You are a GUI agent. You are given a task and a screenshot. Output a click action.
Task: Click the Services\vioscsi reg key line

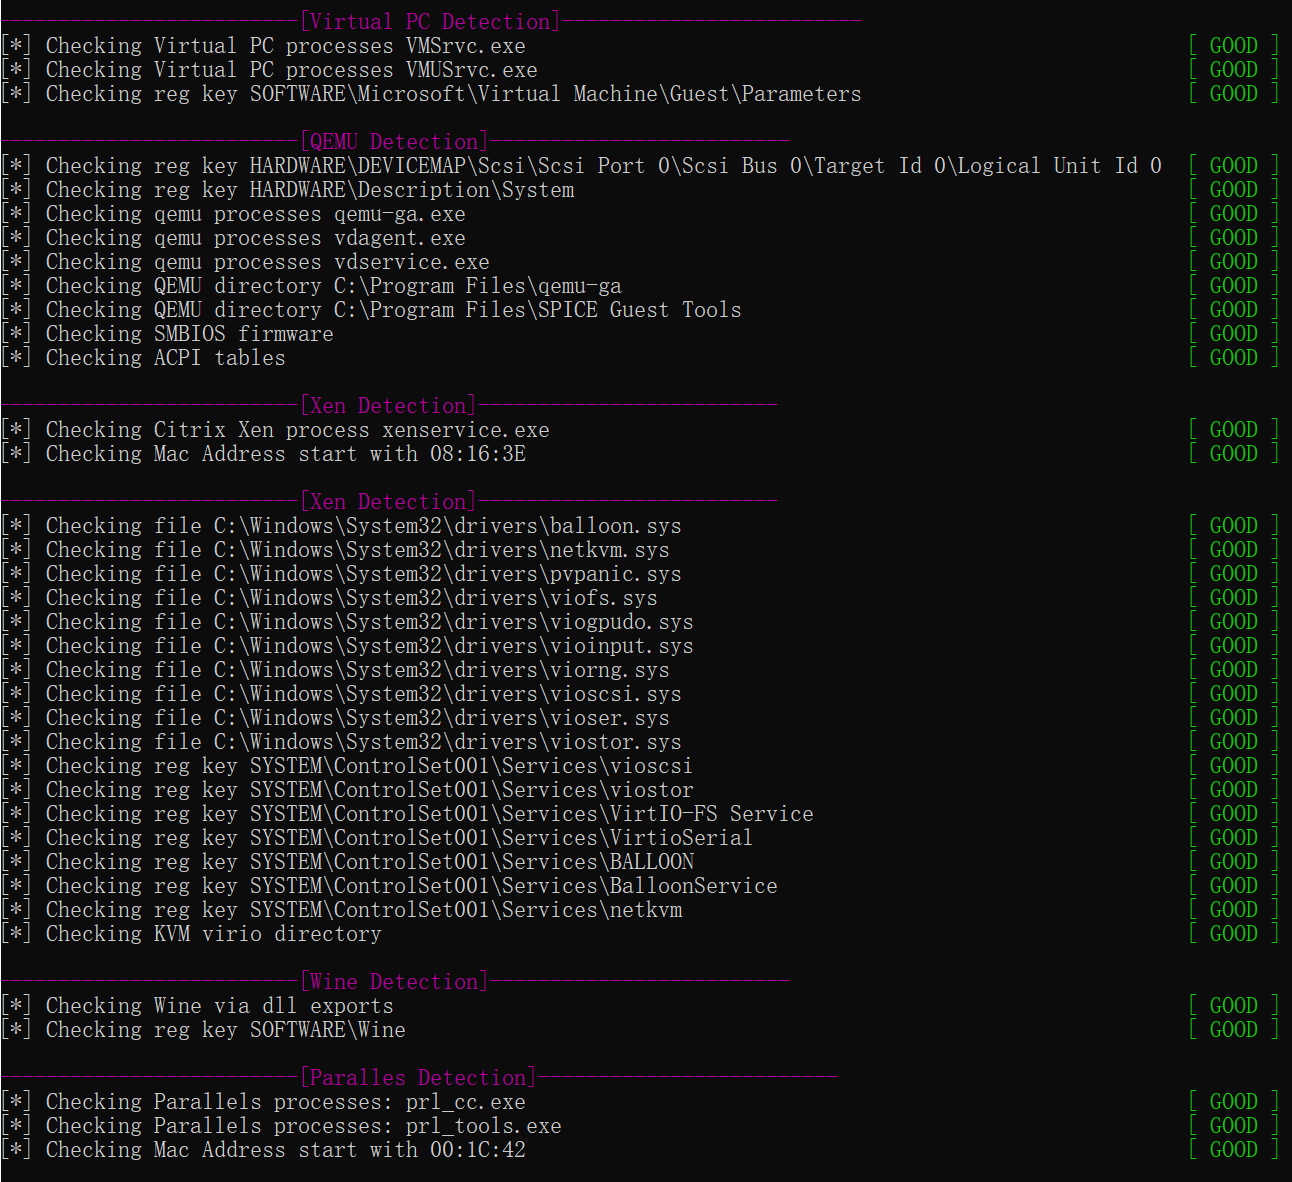click(347, 766)
